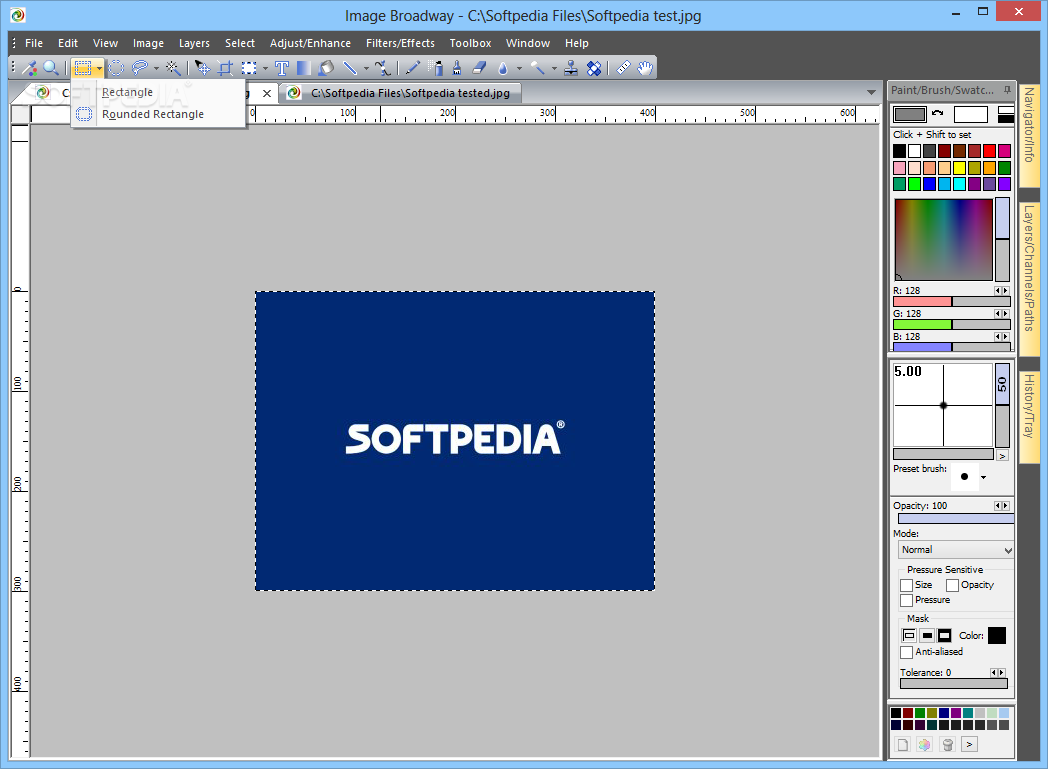Select the first Mask mode button
Image resolution: width=1048 pixels, height=769 pixels.
pyautogui.click(x=909, y=635)
